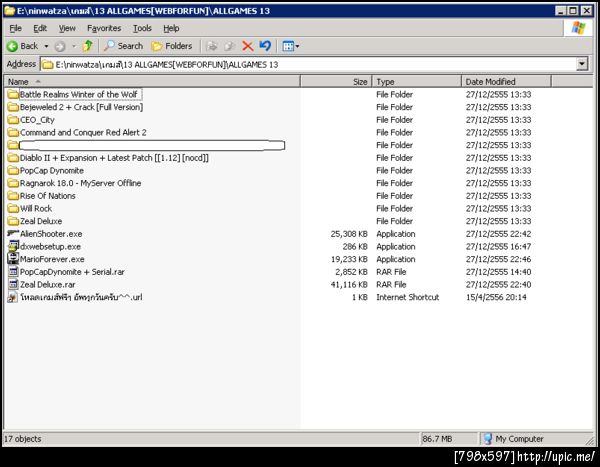The height and width of the screenshot is (467, 600).
Task: Select the CEO_City folder icon
Action: pos(13,119)
